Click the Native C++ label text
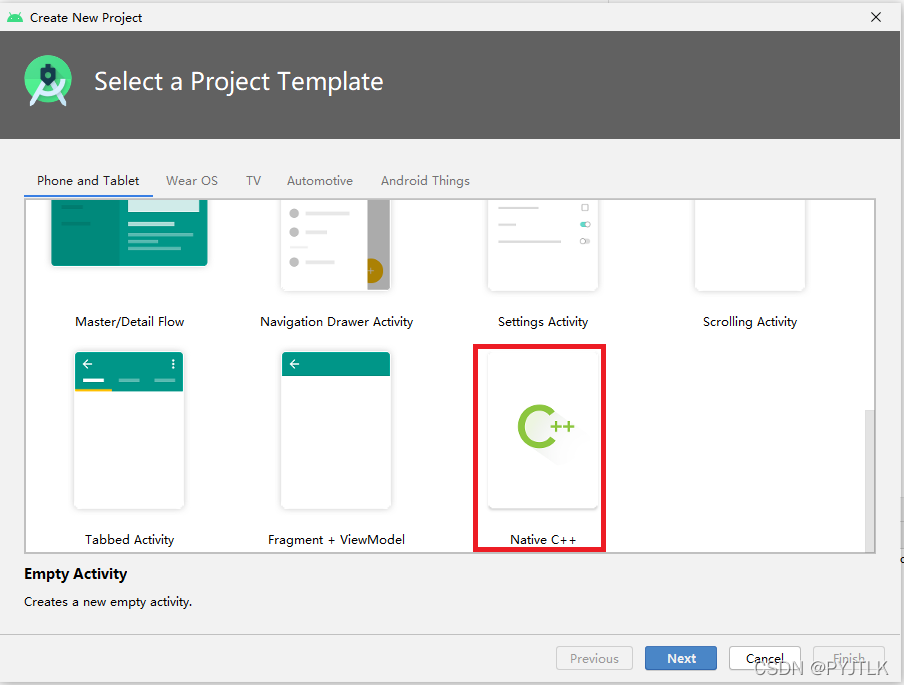This screenshot has width=904, height=685. click(543, 540)
